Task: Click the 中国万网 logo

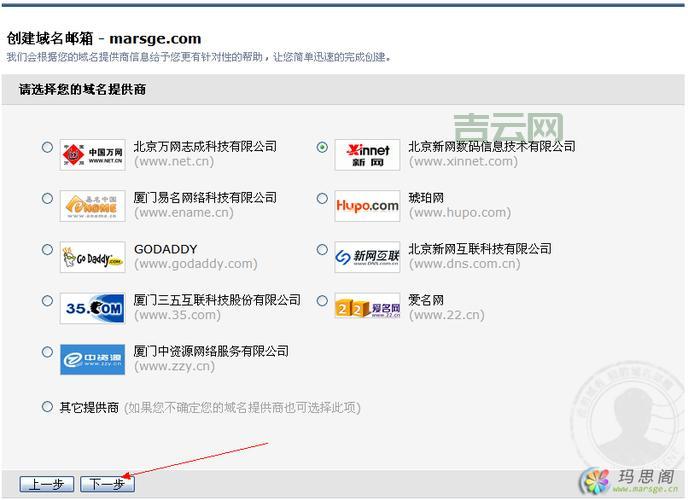Action: click(x=93, y=155)
